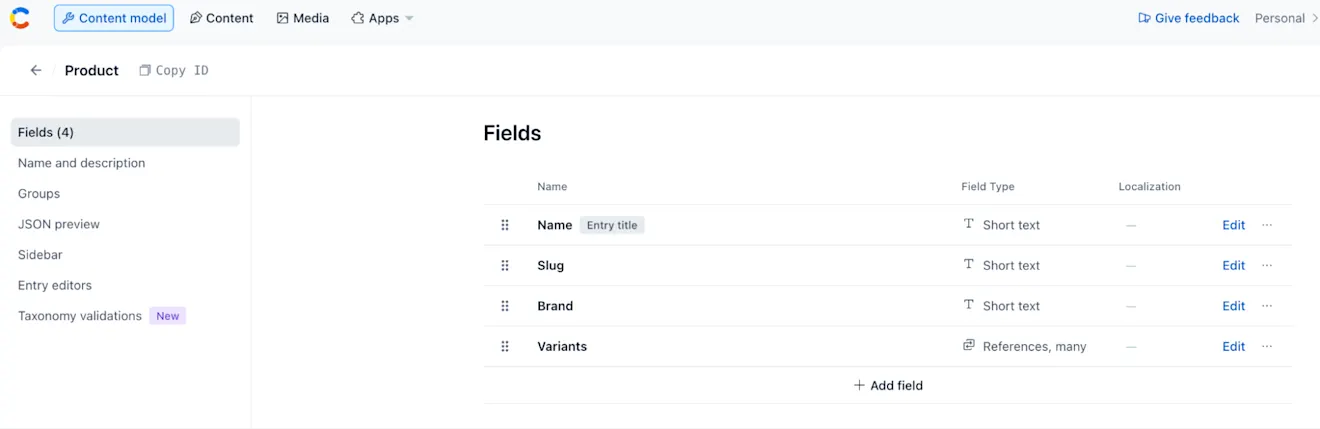Screen dimensions: 1320x429
Task: Show more options for the Brand field
Action: tap(1267, 306)
